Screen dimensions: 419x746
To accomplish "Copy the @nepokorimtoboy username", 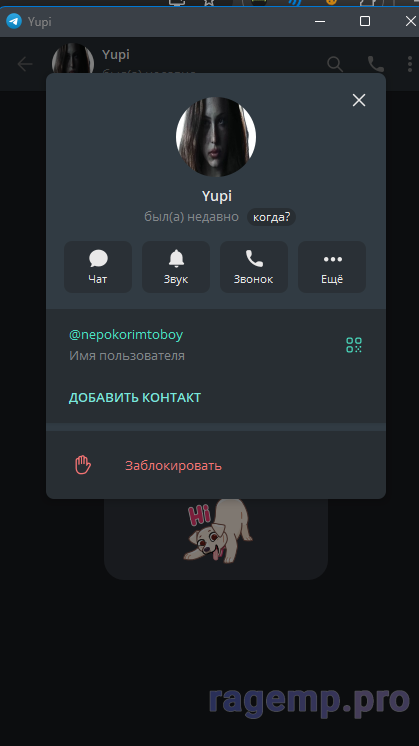I will click(x=126, y=335).
